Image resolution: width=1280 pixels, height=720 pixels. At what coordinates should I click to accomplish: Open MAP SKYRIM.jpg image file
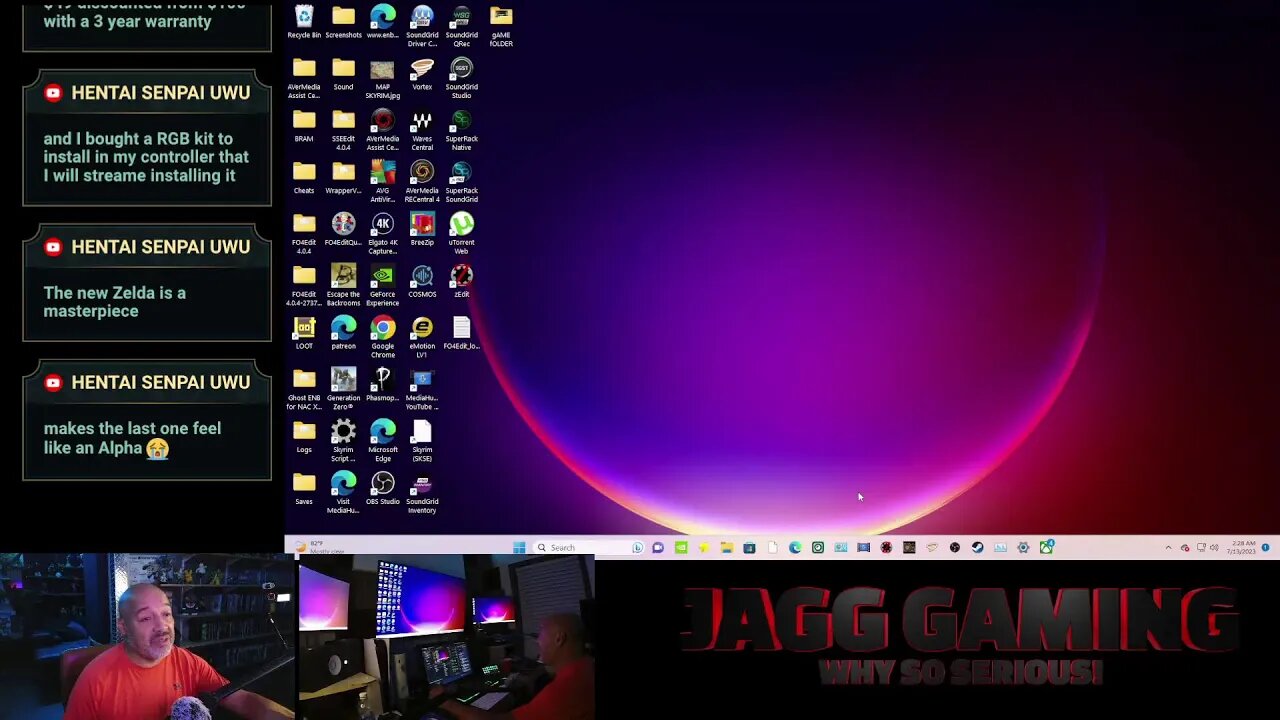[382, 78]
